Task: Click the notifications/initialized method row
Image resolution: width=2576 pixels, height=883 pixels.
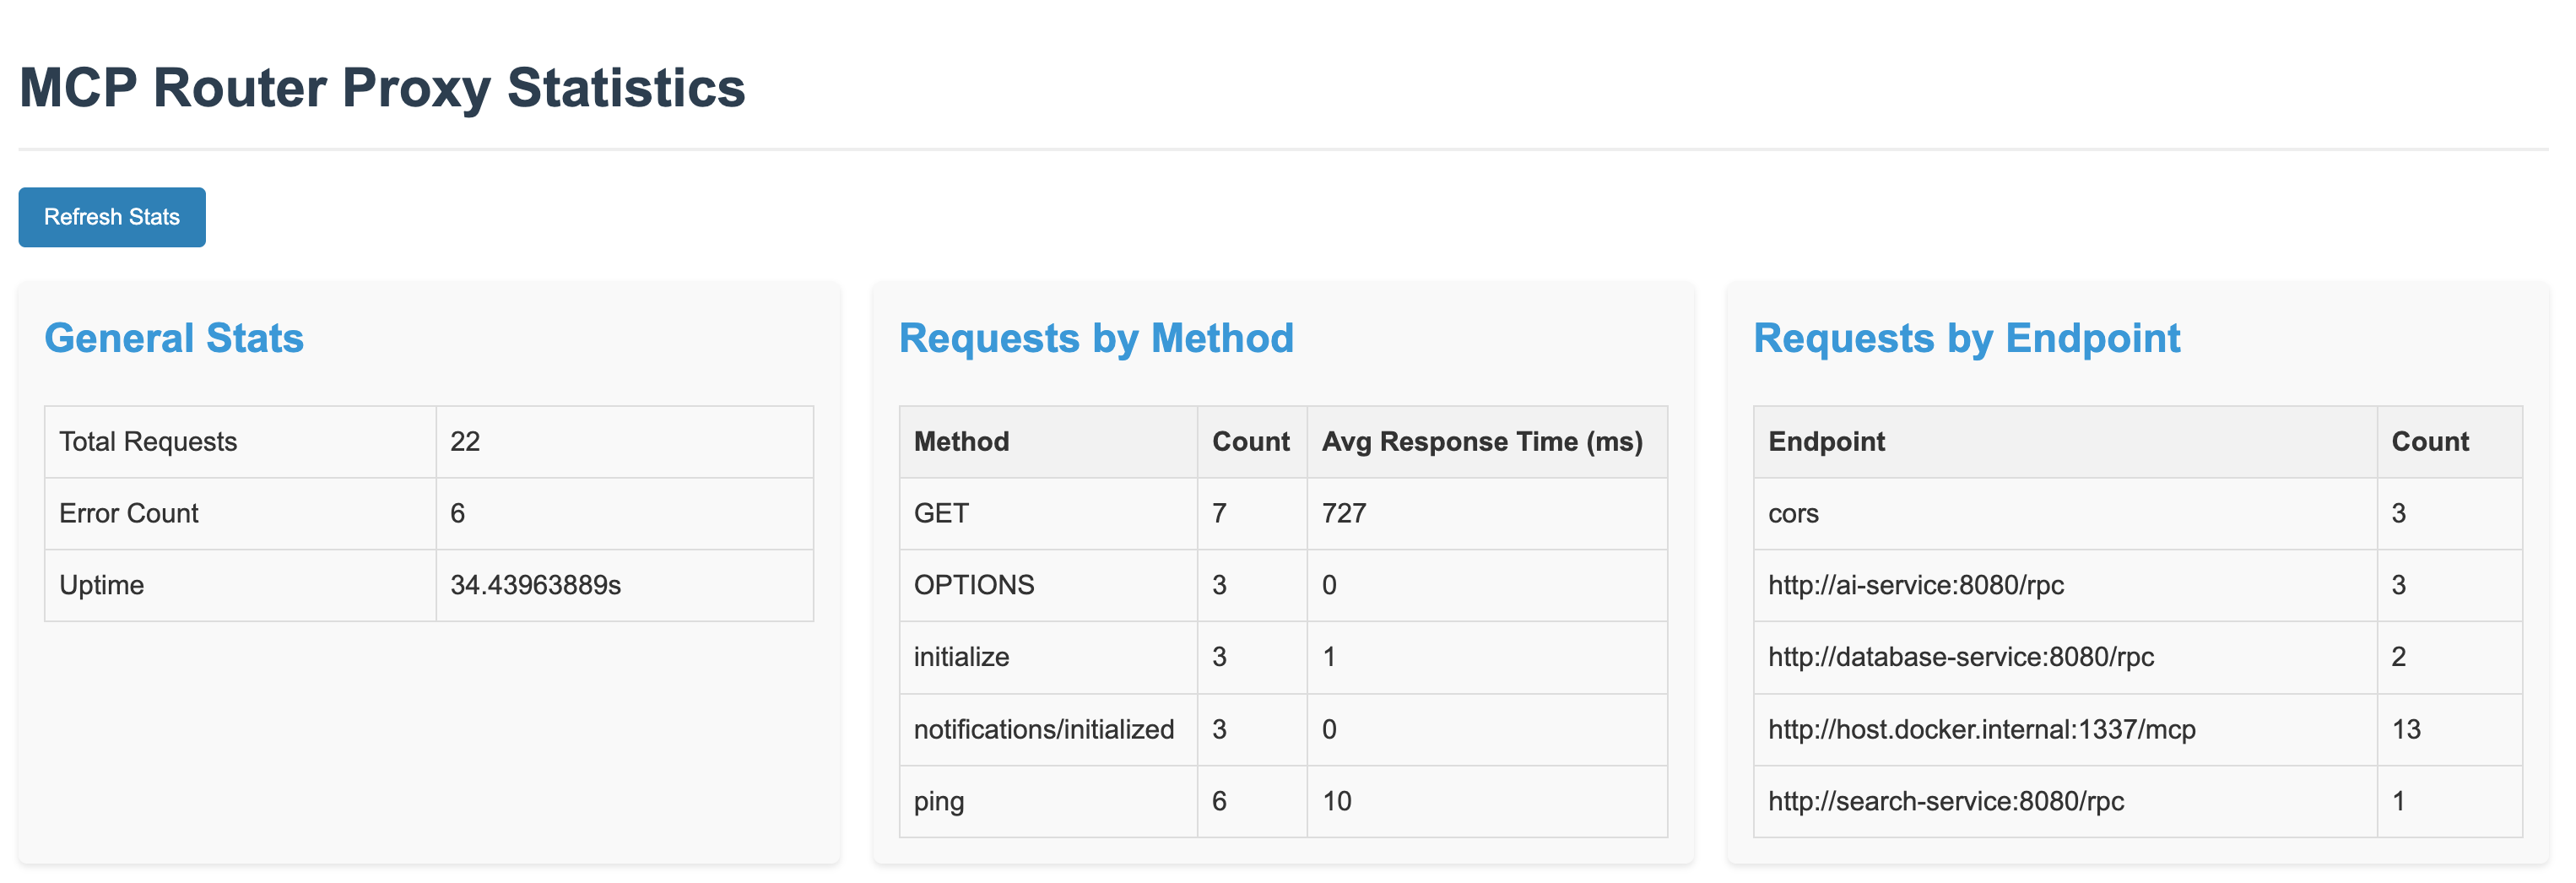Action: click(1045, 729)
